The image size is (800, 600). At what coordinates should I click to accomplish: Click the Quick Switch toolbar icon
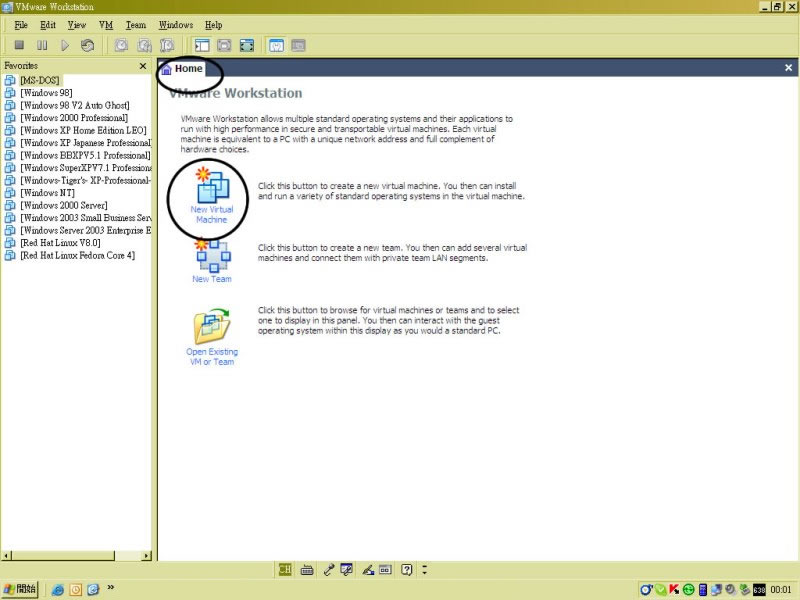(x=224, y=45)
